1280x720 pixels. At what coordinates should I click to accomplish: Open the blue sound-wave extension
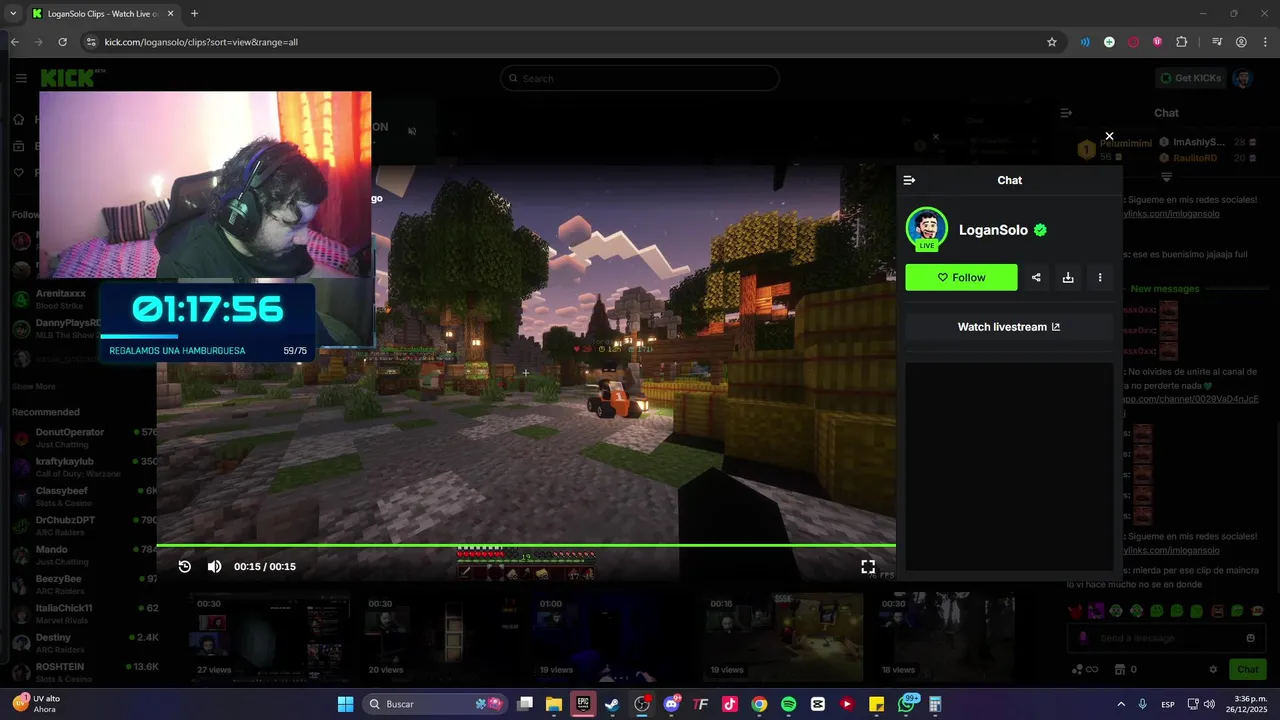pos(1085,42)
